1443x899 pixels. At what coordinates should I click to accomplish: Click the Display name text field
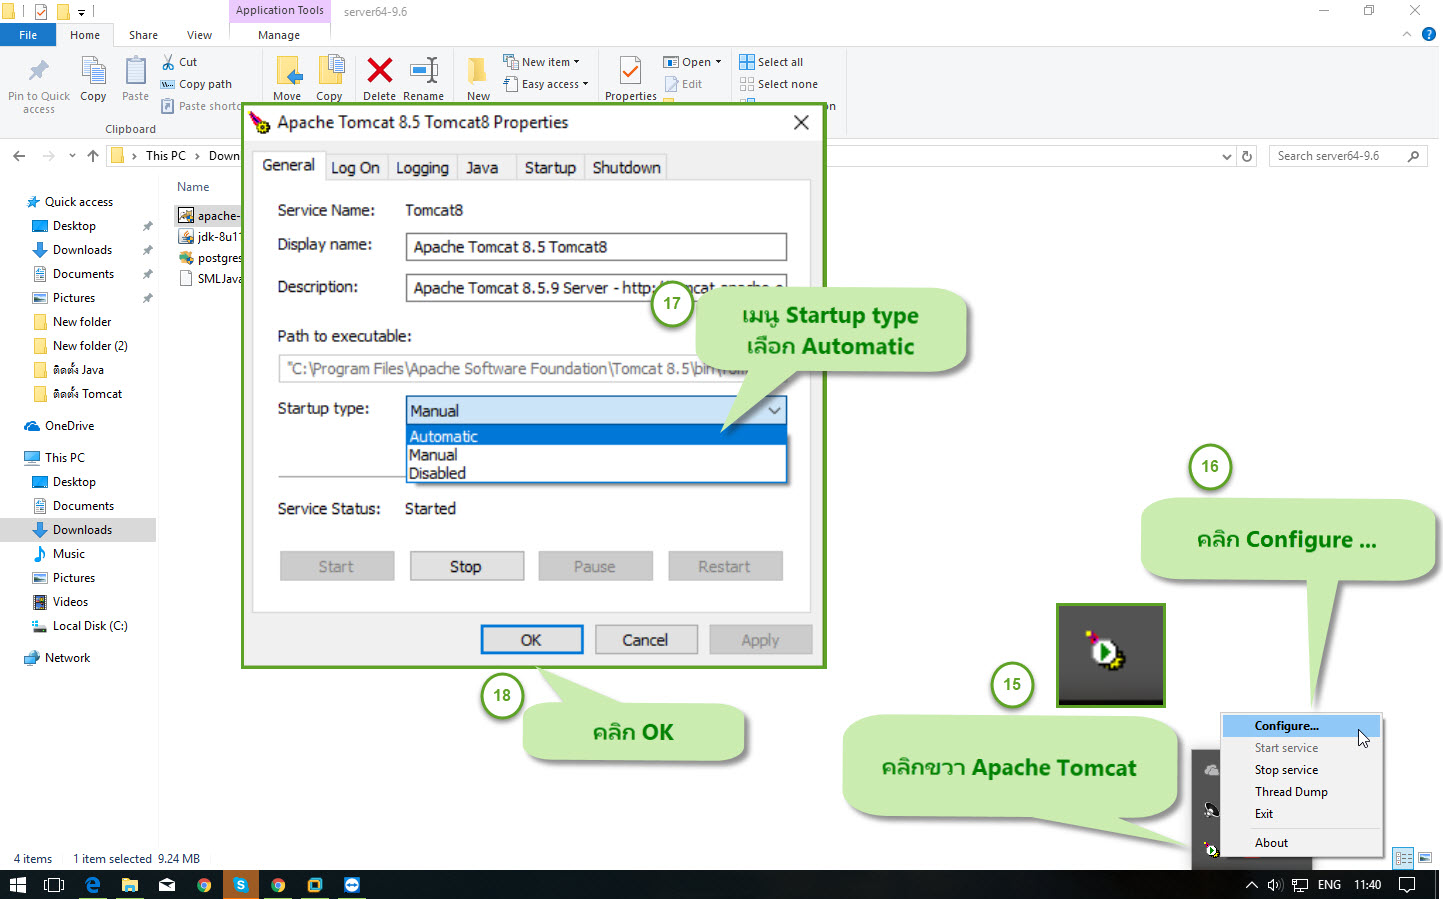click(x=596, y=247)
